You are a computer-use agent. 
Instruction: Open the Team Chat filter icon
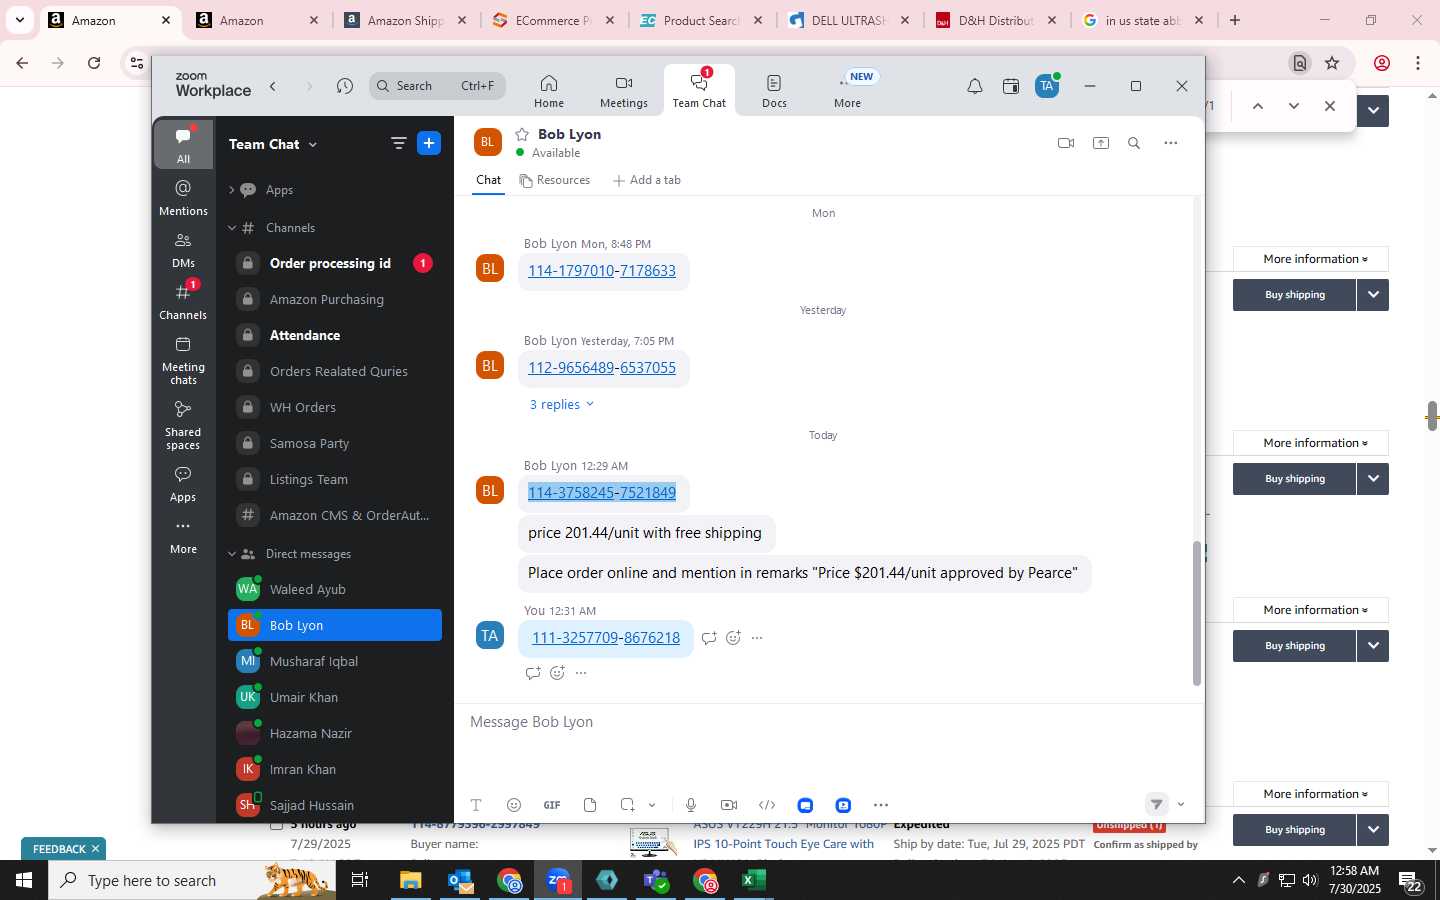399,144
